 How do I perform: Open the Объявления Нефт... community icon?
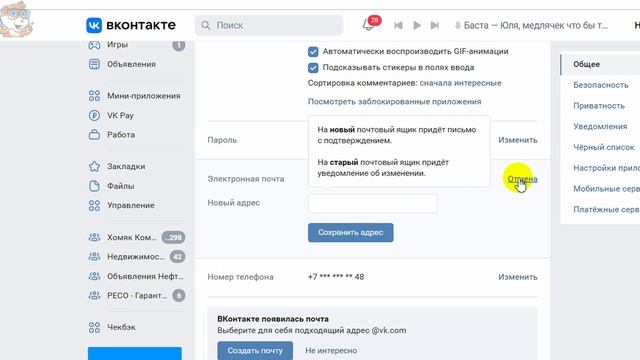[94, 276]
